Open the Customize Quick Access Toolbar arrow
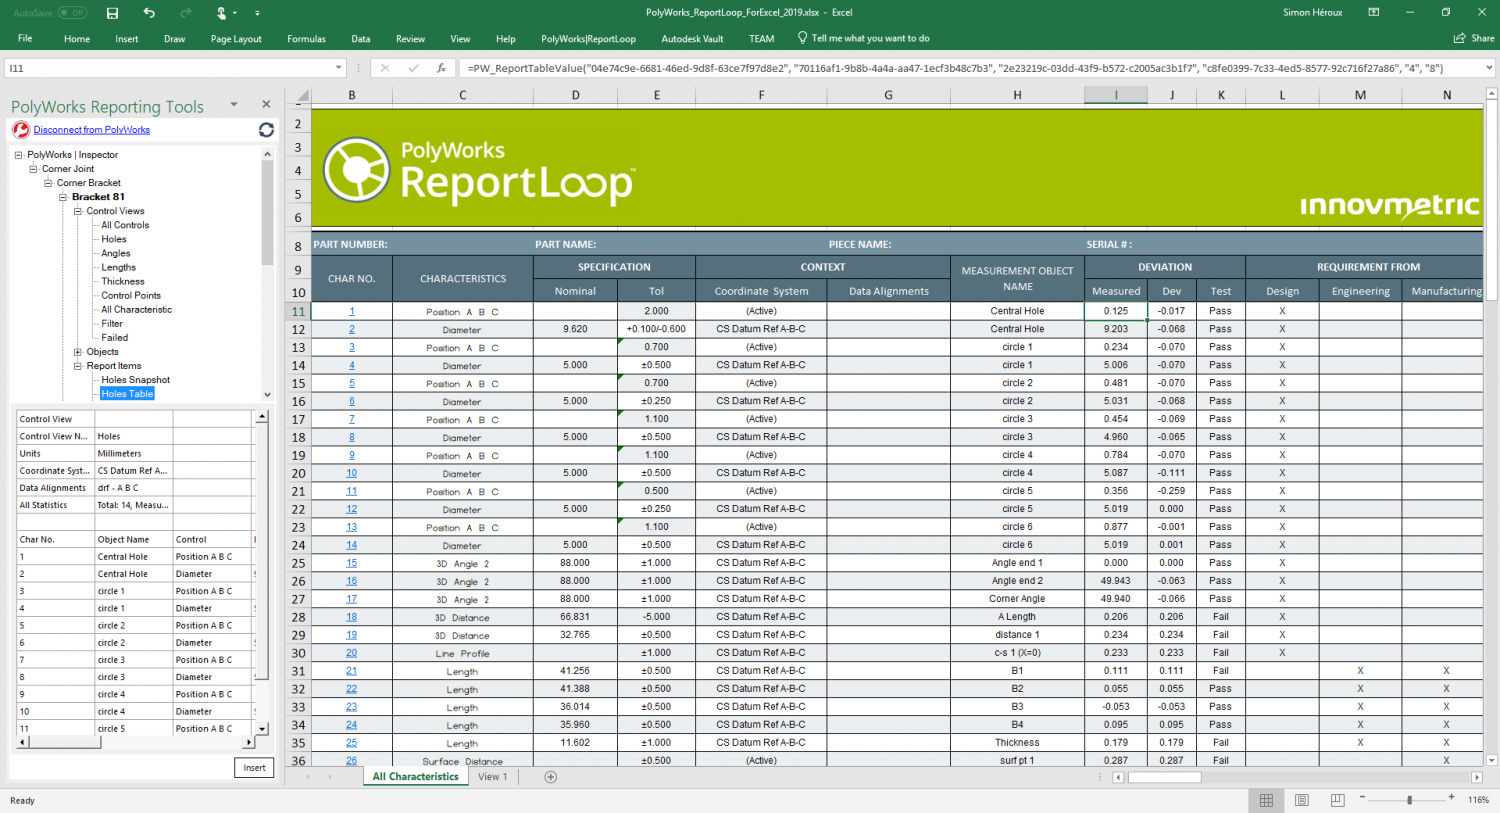1500x813 pixels. (x=257, y=13)
